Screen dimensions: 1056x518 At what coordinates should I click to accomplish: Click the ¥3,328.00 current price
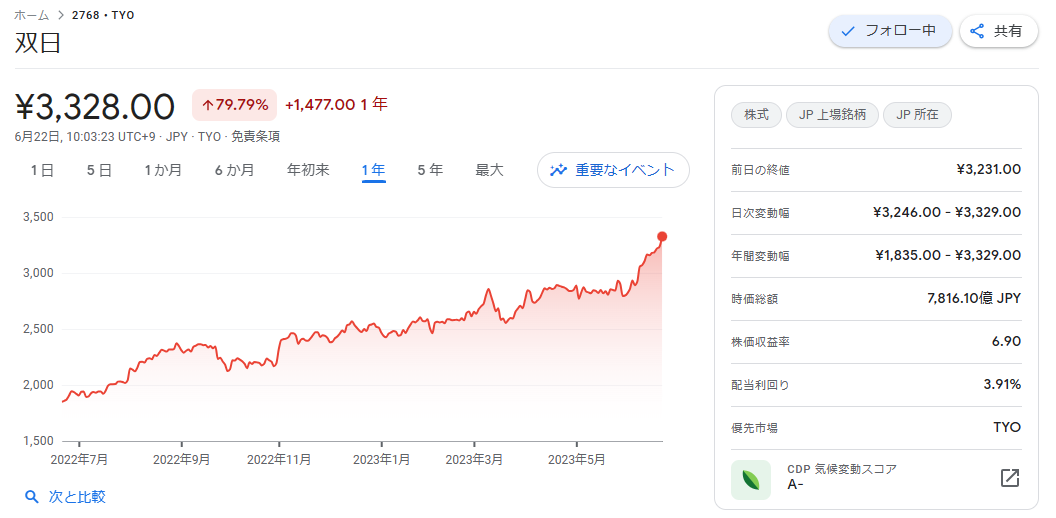point(95,106)
